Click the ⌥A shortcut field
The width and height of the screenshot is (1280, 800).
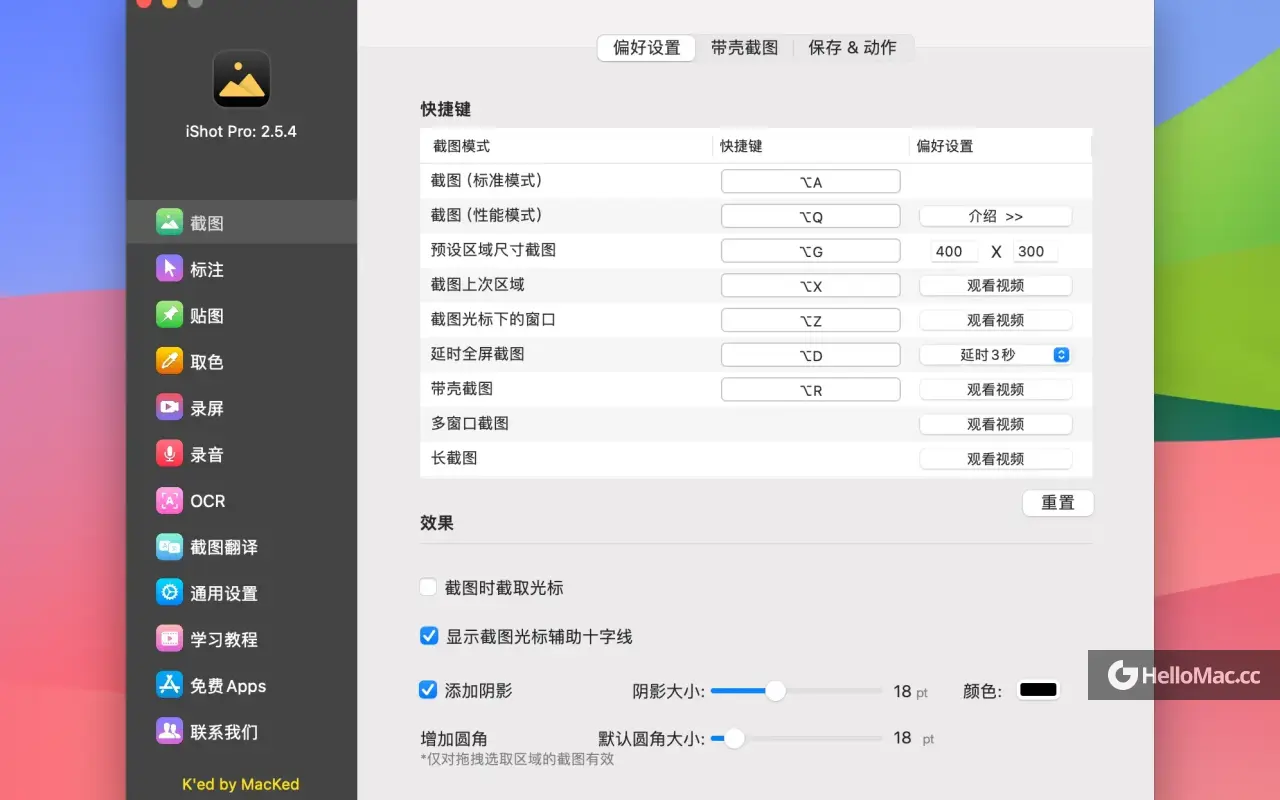click(x=811, y=182)
